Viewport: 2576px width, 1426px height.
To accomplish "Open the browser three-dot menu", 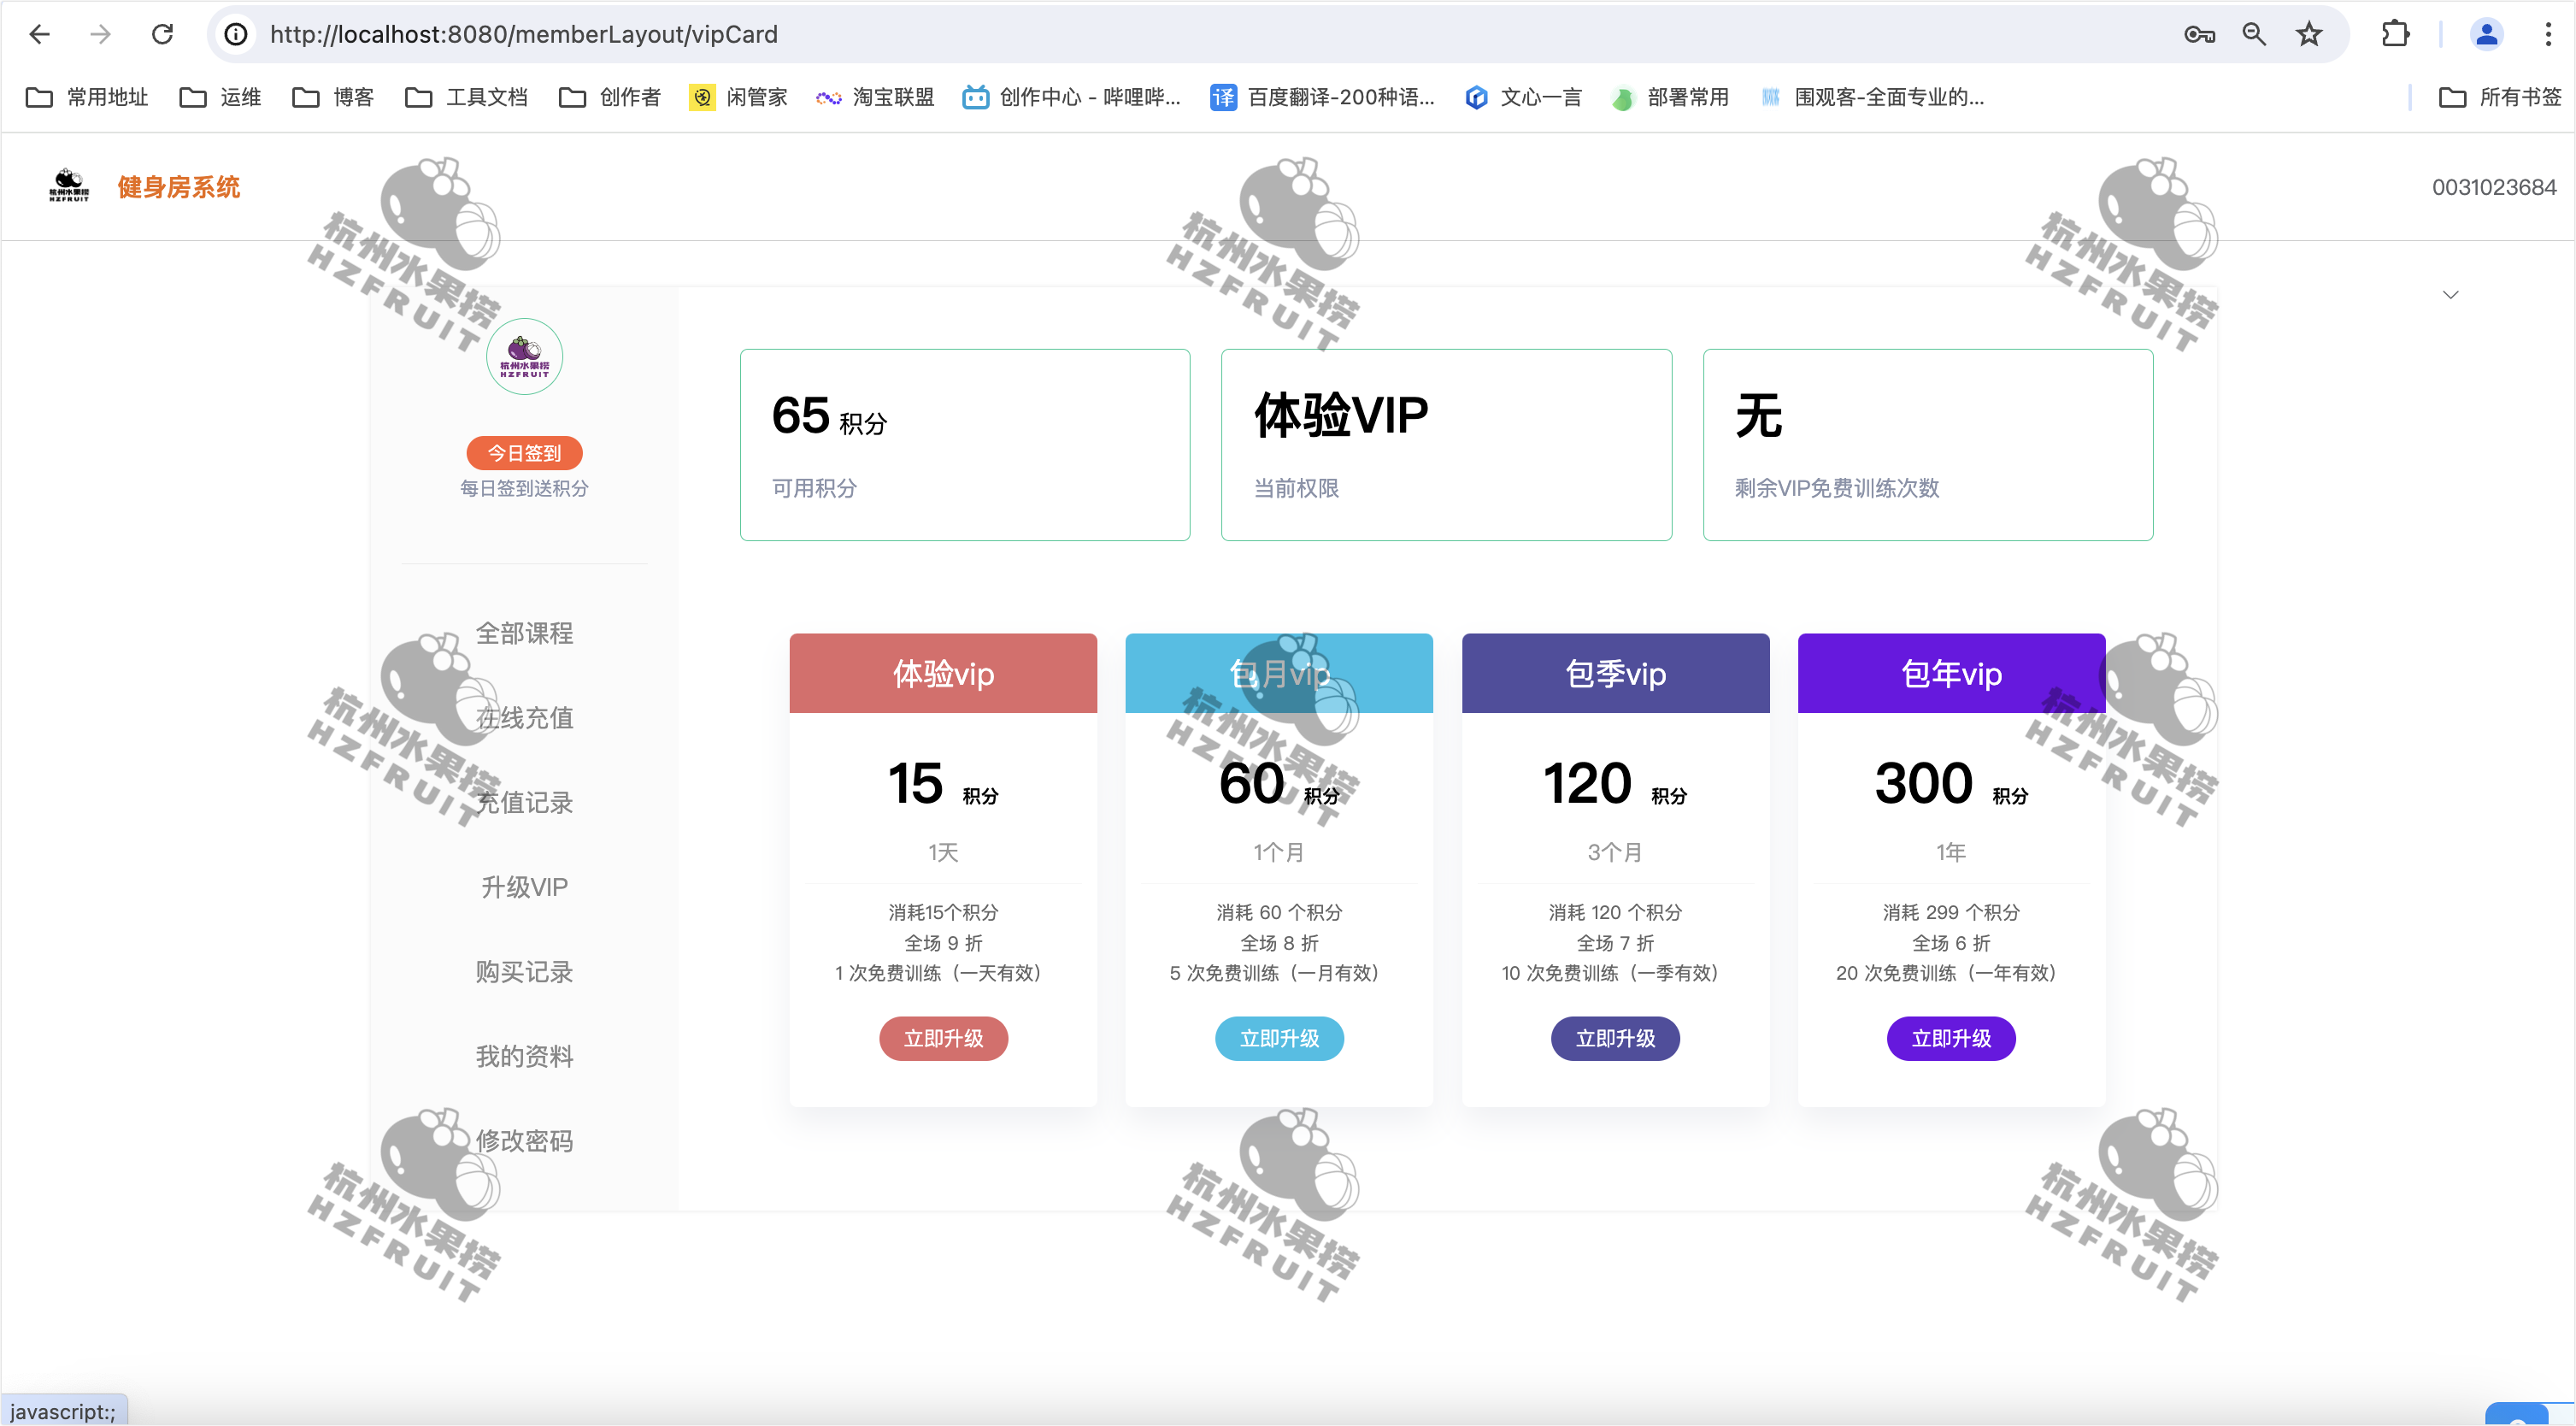I will pos(2547,34).
